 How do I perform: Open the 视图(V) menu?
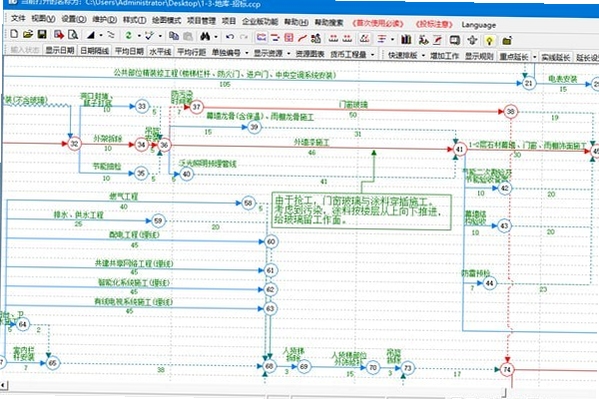[x=43, y=18]
